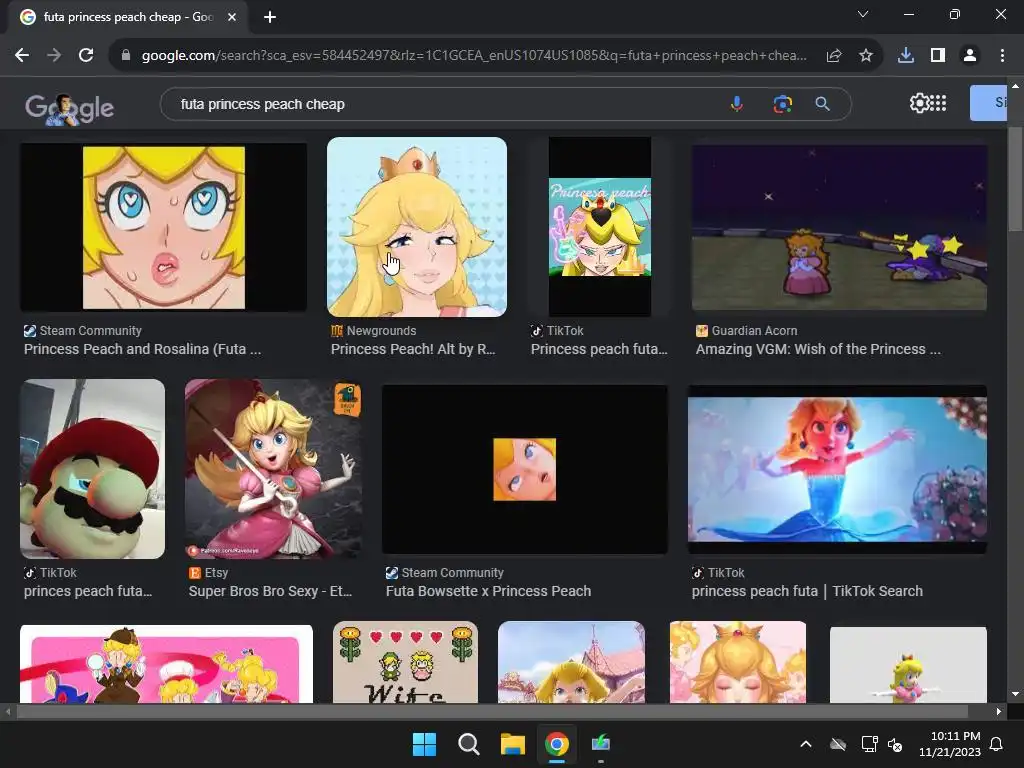Open the notification bell in the taskbar

click(x=997, y=744)
